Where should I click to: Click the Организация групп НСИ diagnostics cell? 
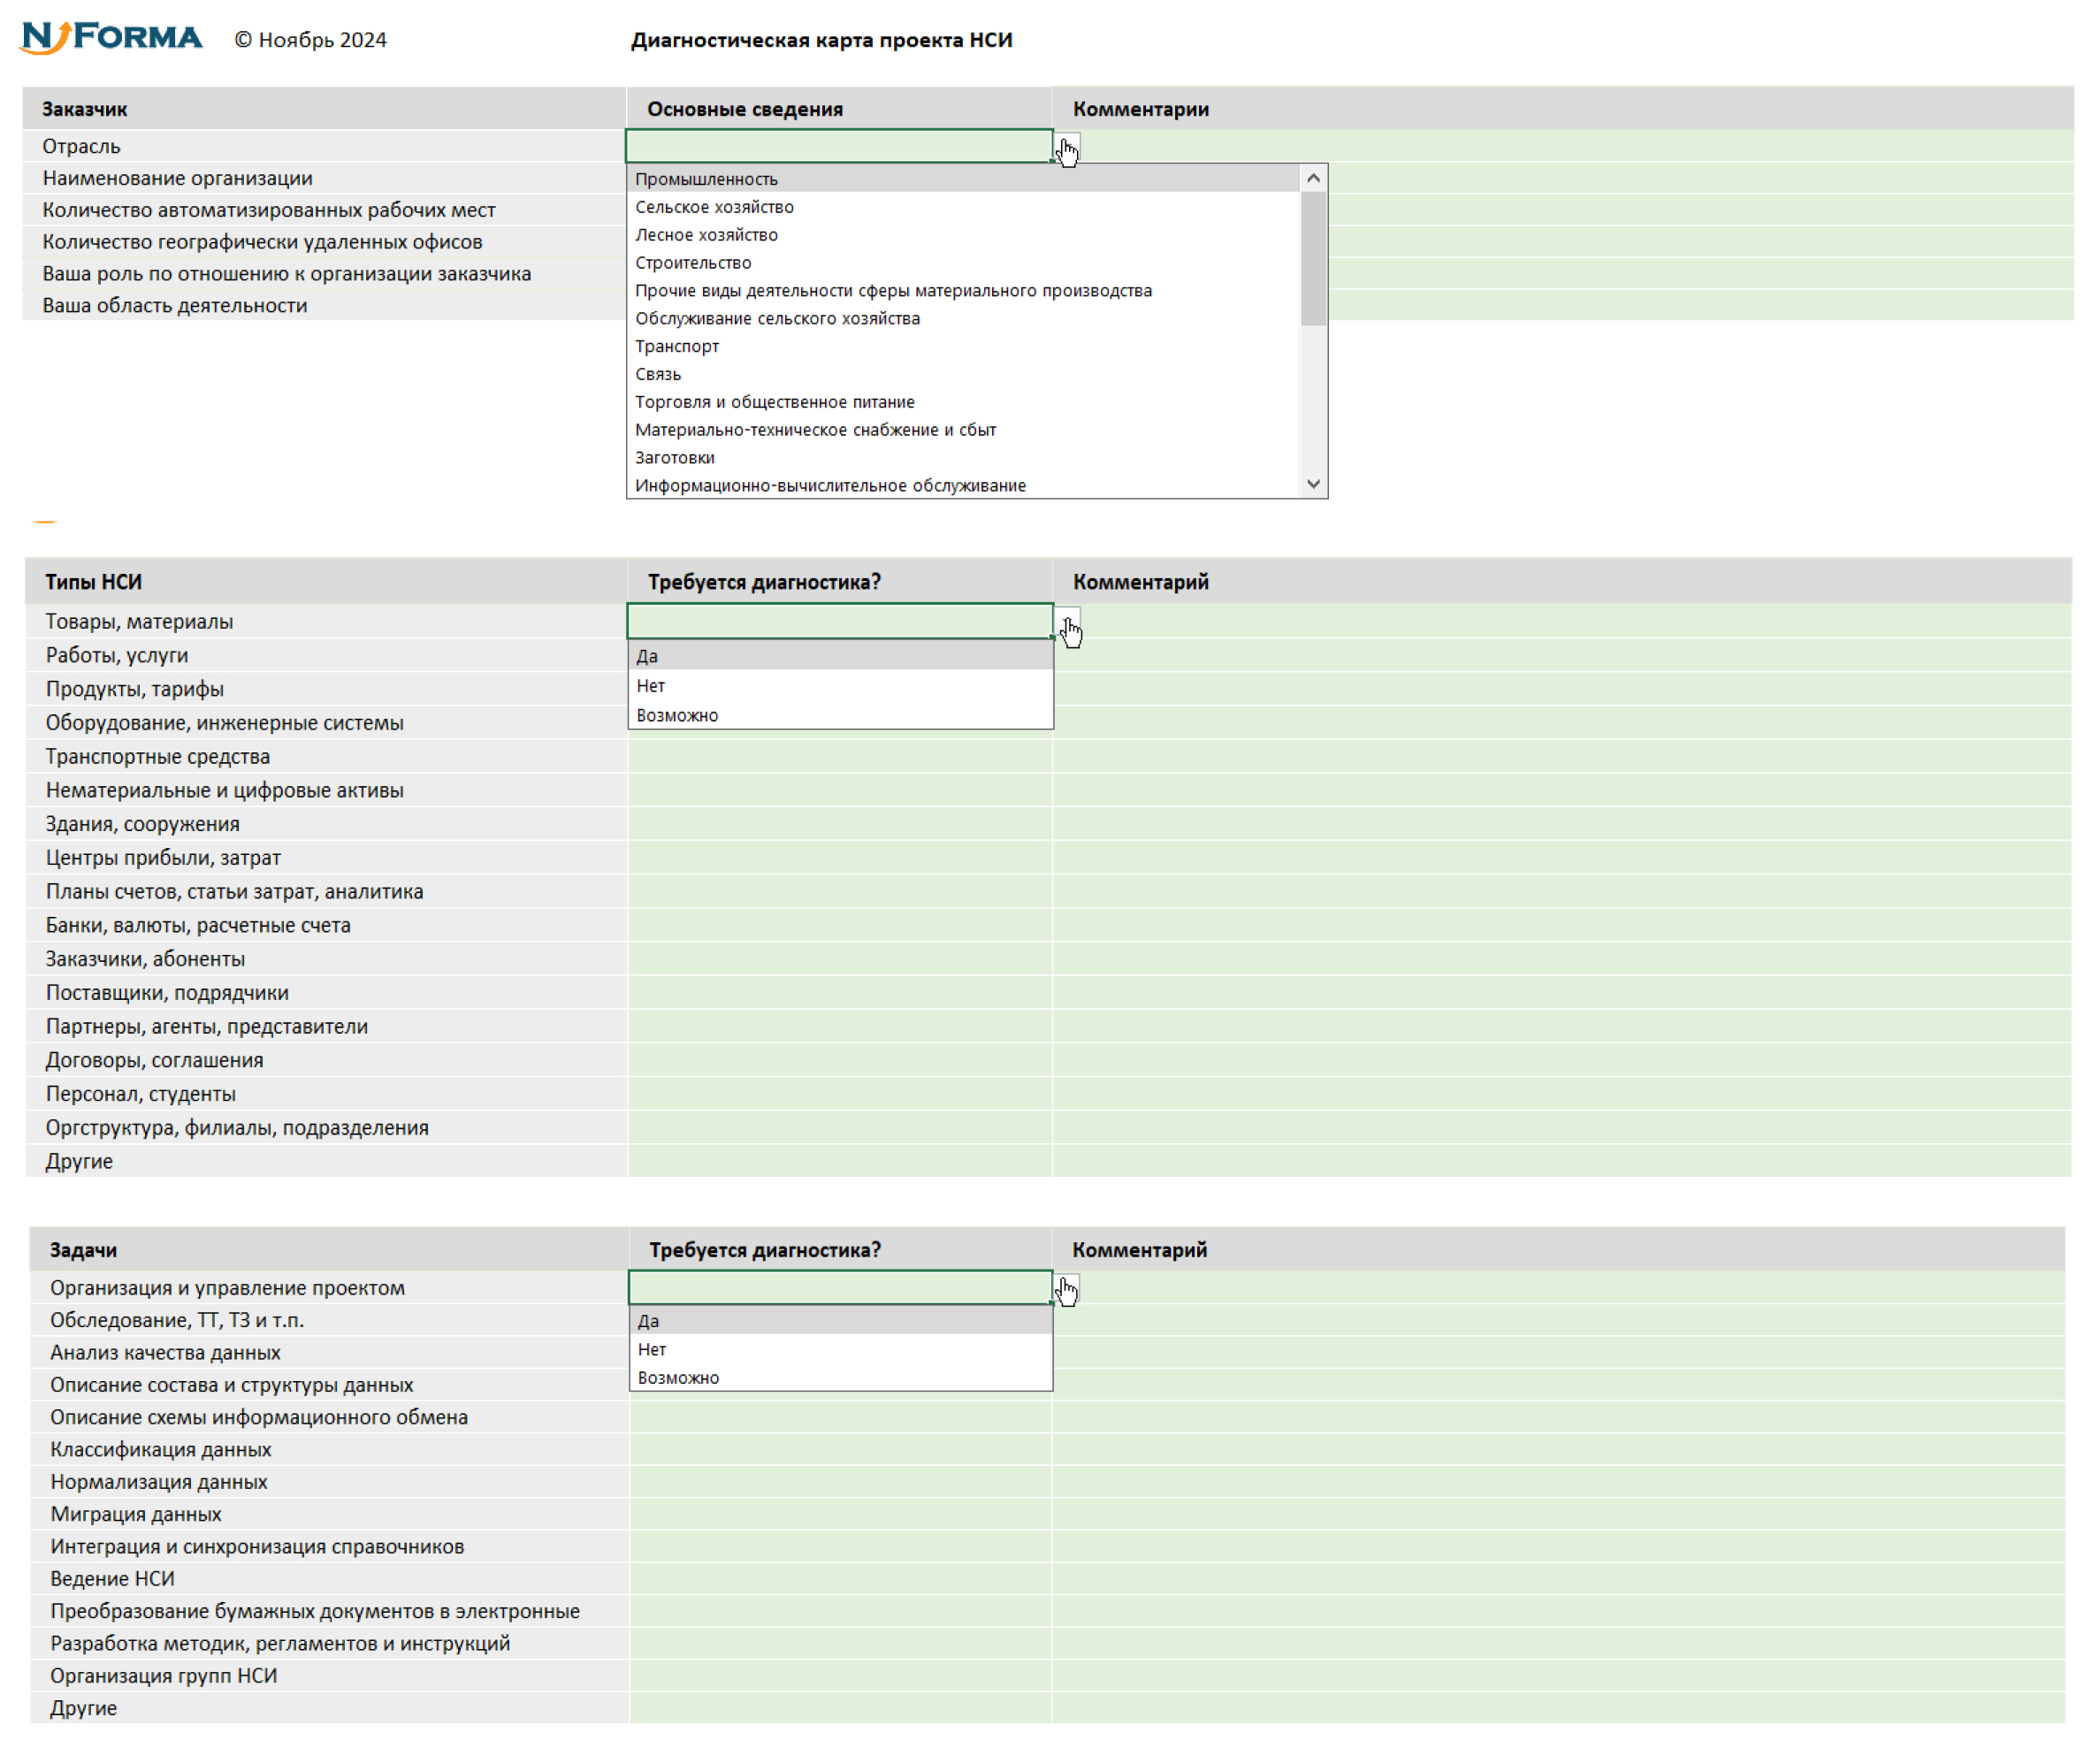pos(841,1677)
